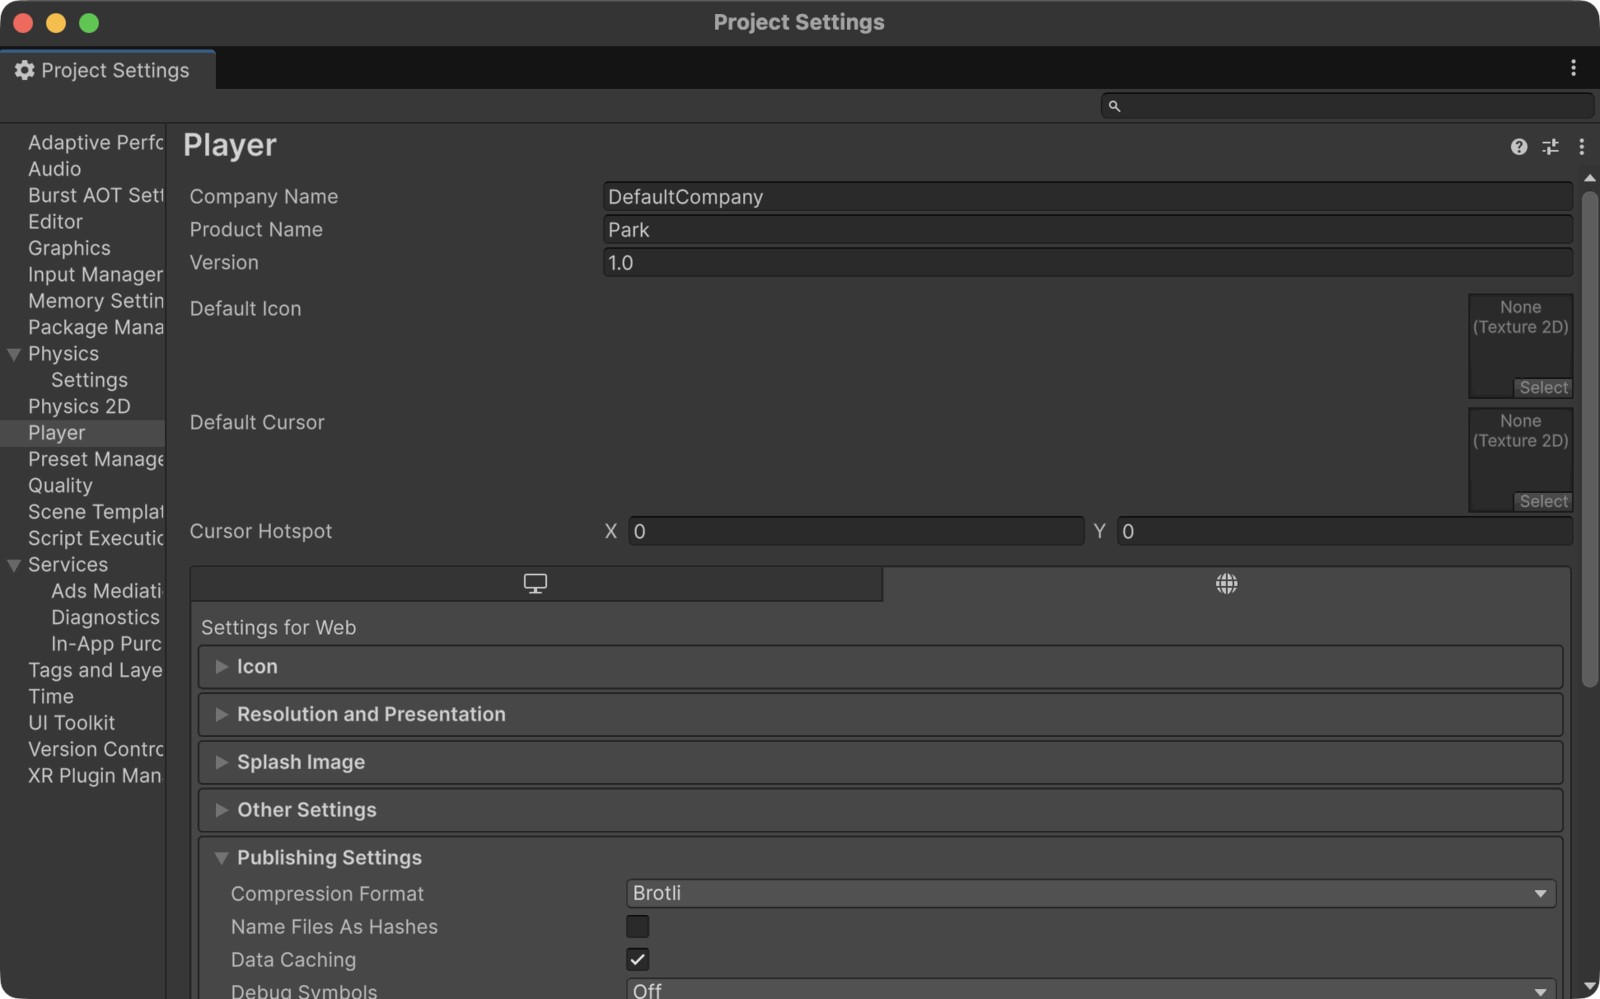
Task: Click Select for the Default Icon texture
Action: [x=1543, y=388]
